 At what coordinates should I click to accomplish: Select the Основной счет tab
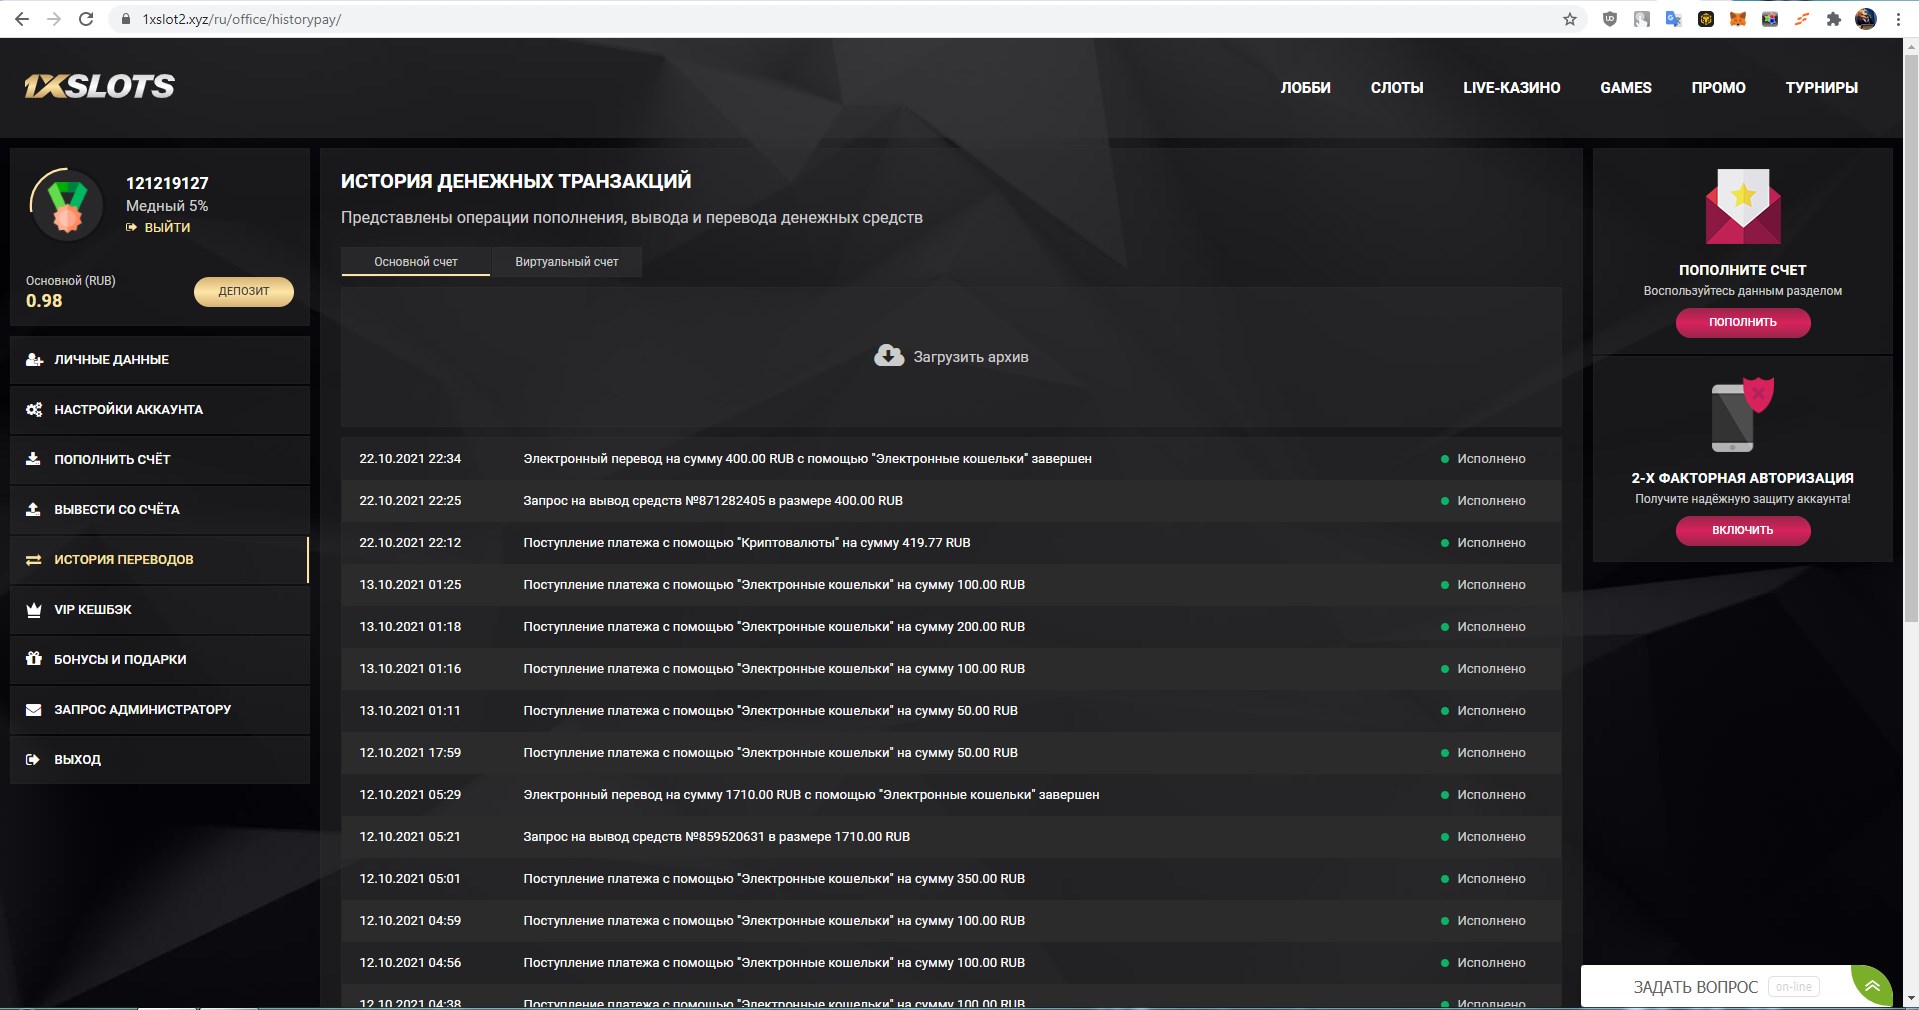(x=416, y=262)
